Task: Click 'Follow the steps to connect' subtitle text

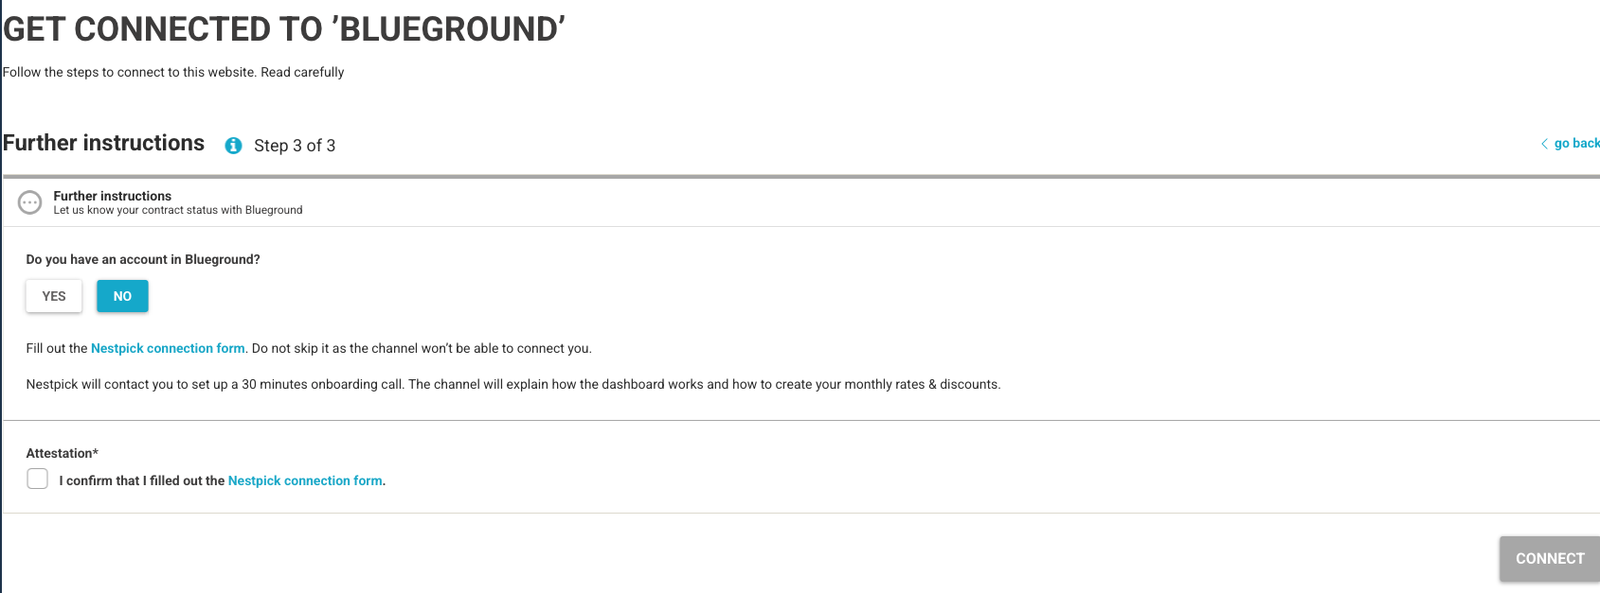Action: (x=174, y=72)
